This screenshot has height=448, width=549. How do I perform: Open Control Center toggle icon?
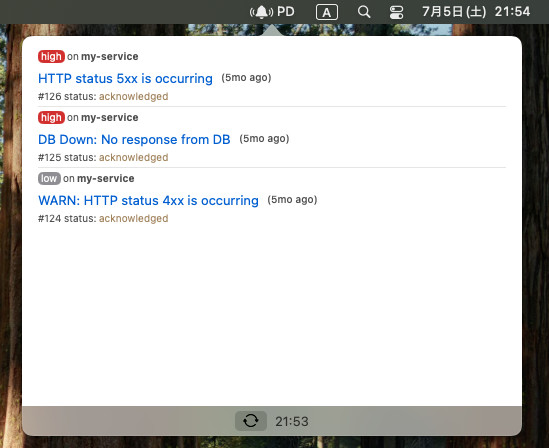(x=396, y=12)
